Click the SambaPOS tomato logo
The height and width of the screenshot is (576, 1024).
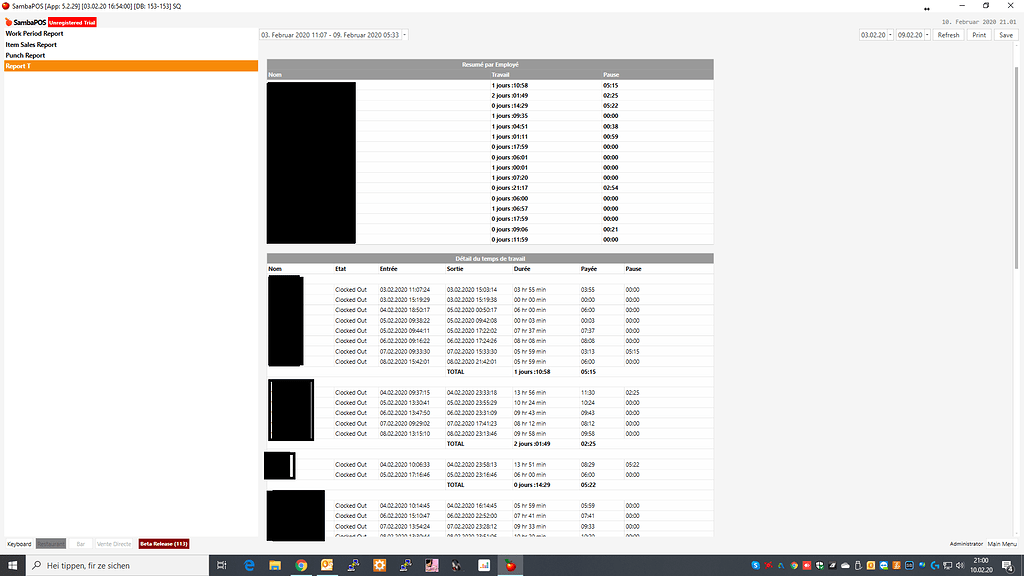pos(10,21)
